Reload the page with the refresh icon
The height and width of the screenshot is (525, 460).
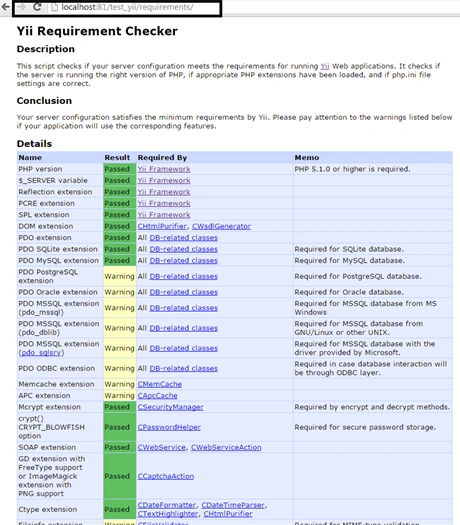[37, 7]
